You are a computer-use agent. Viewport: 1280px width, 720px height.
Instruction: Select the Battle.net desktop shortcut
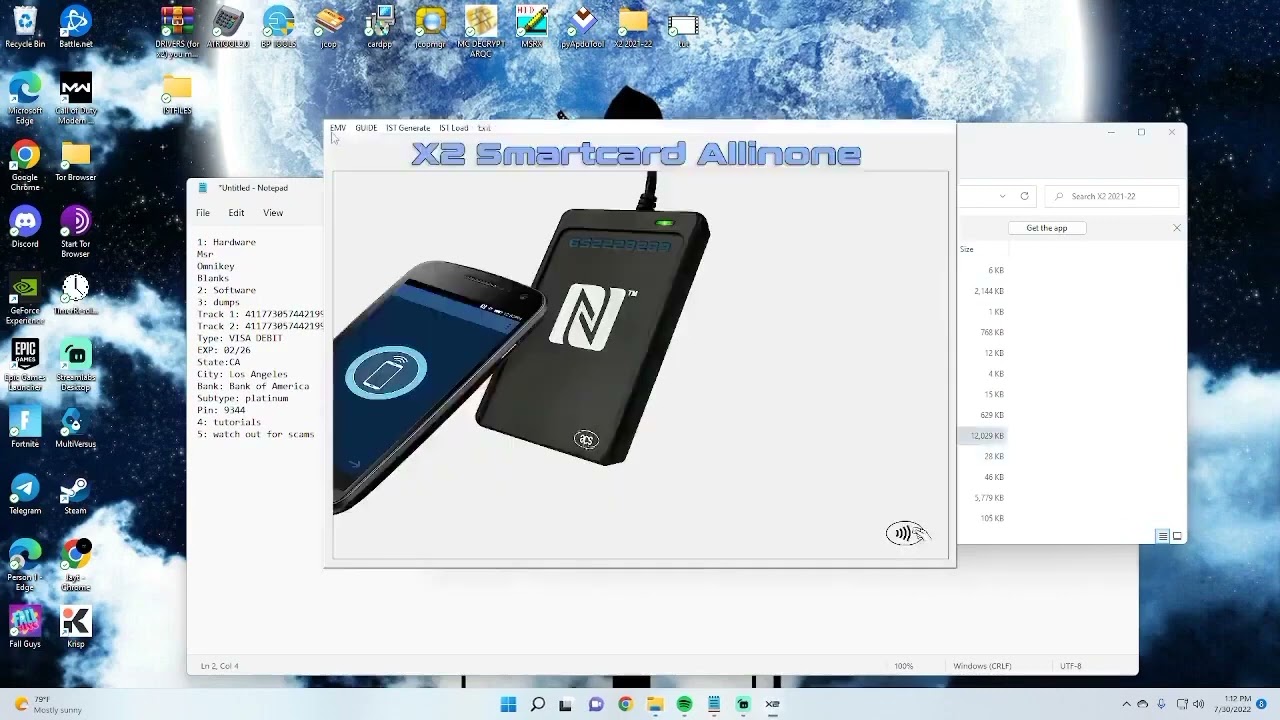tap(75, 27)
